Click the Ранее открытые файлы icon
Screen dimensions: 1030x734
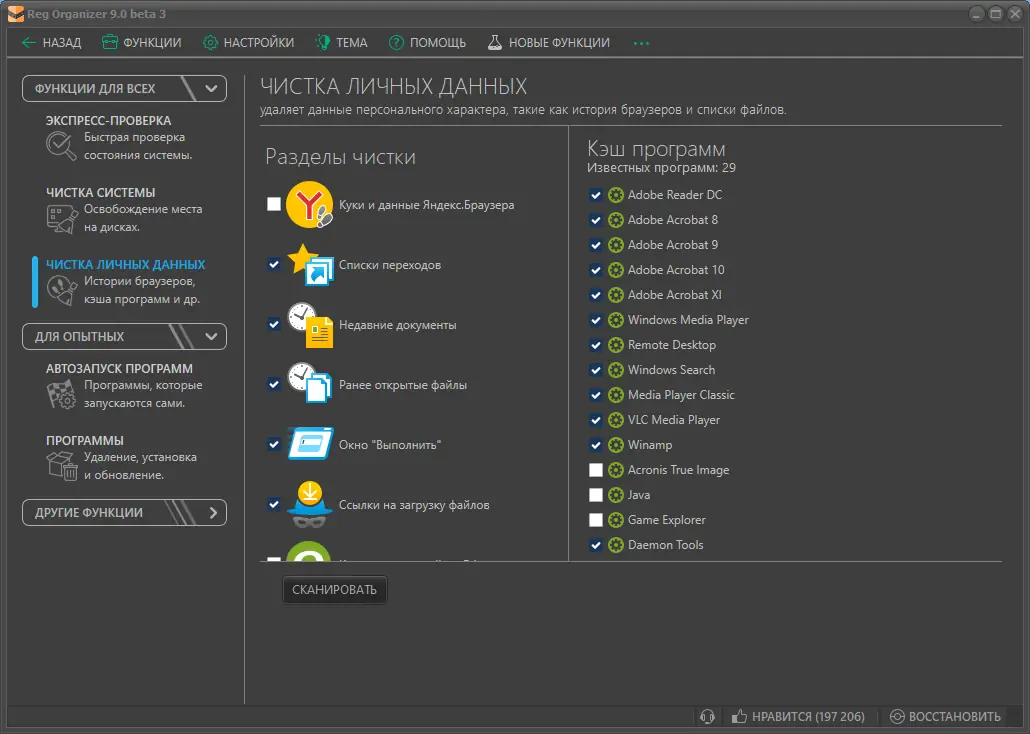point(309,384)
